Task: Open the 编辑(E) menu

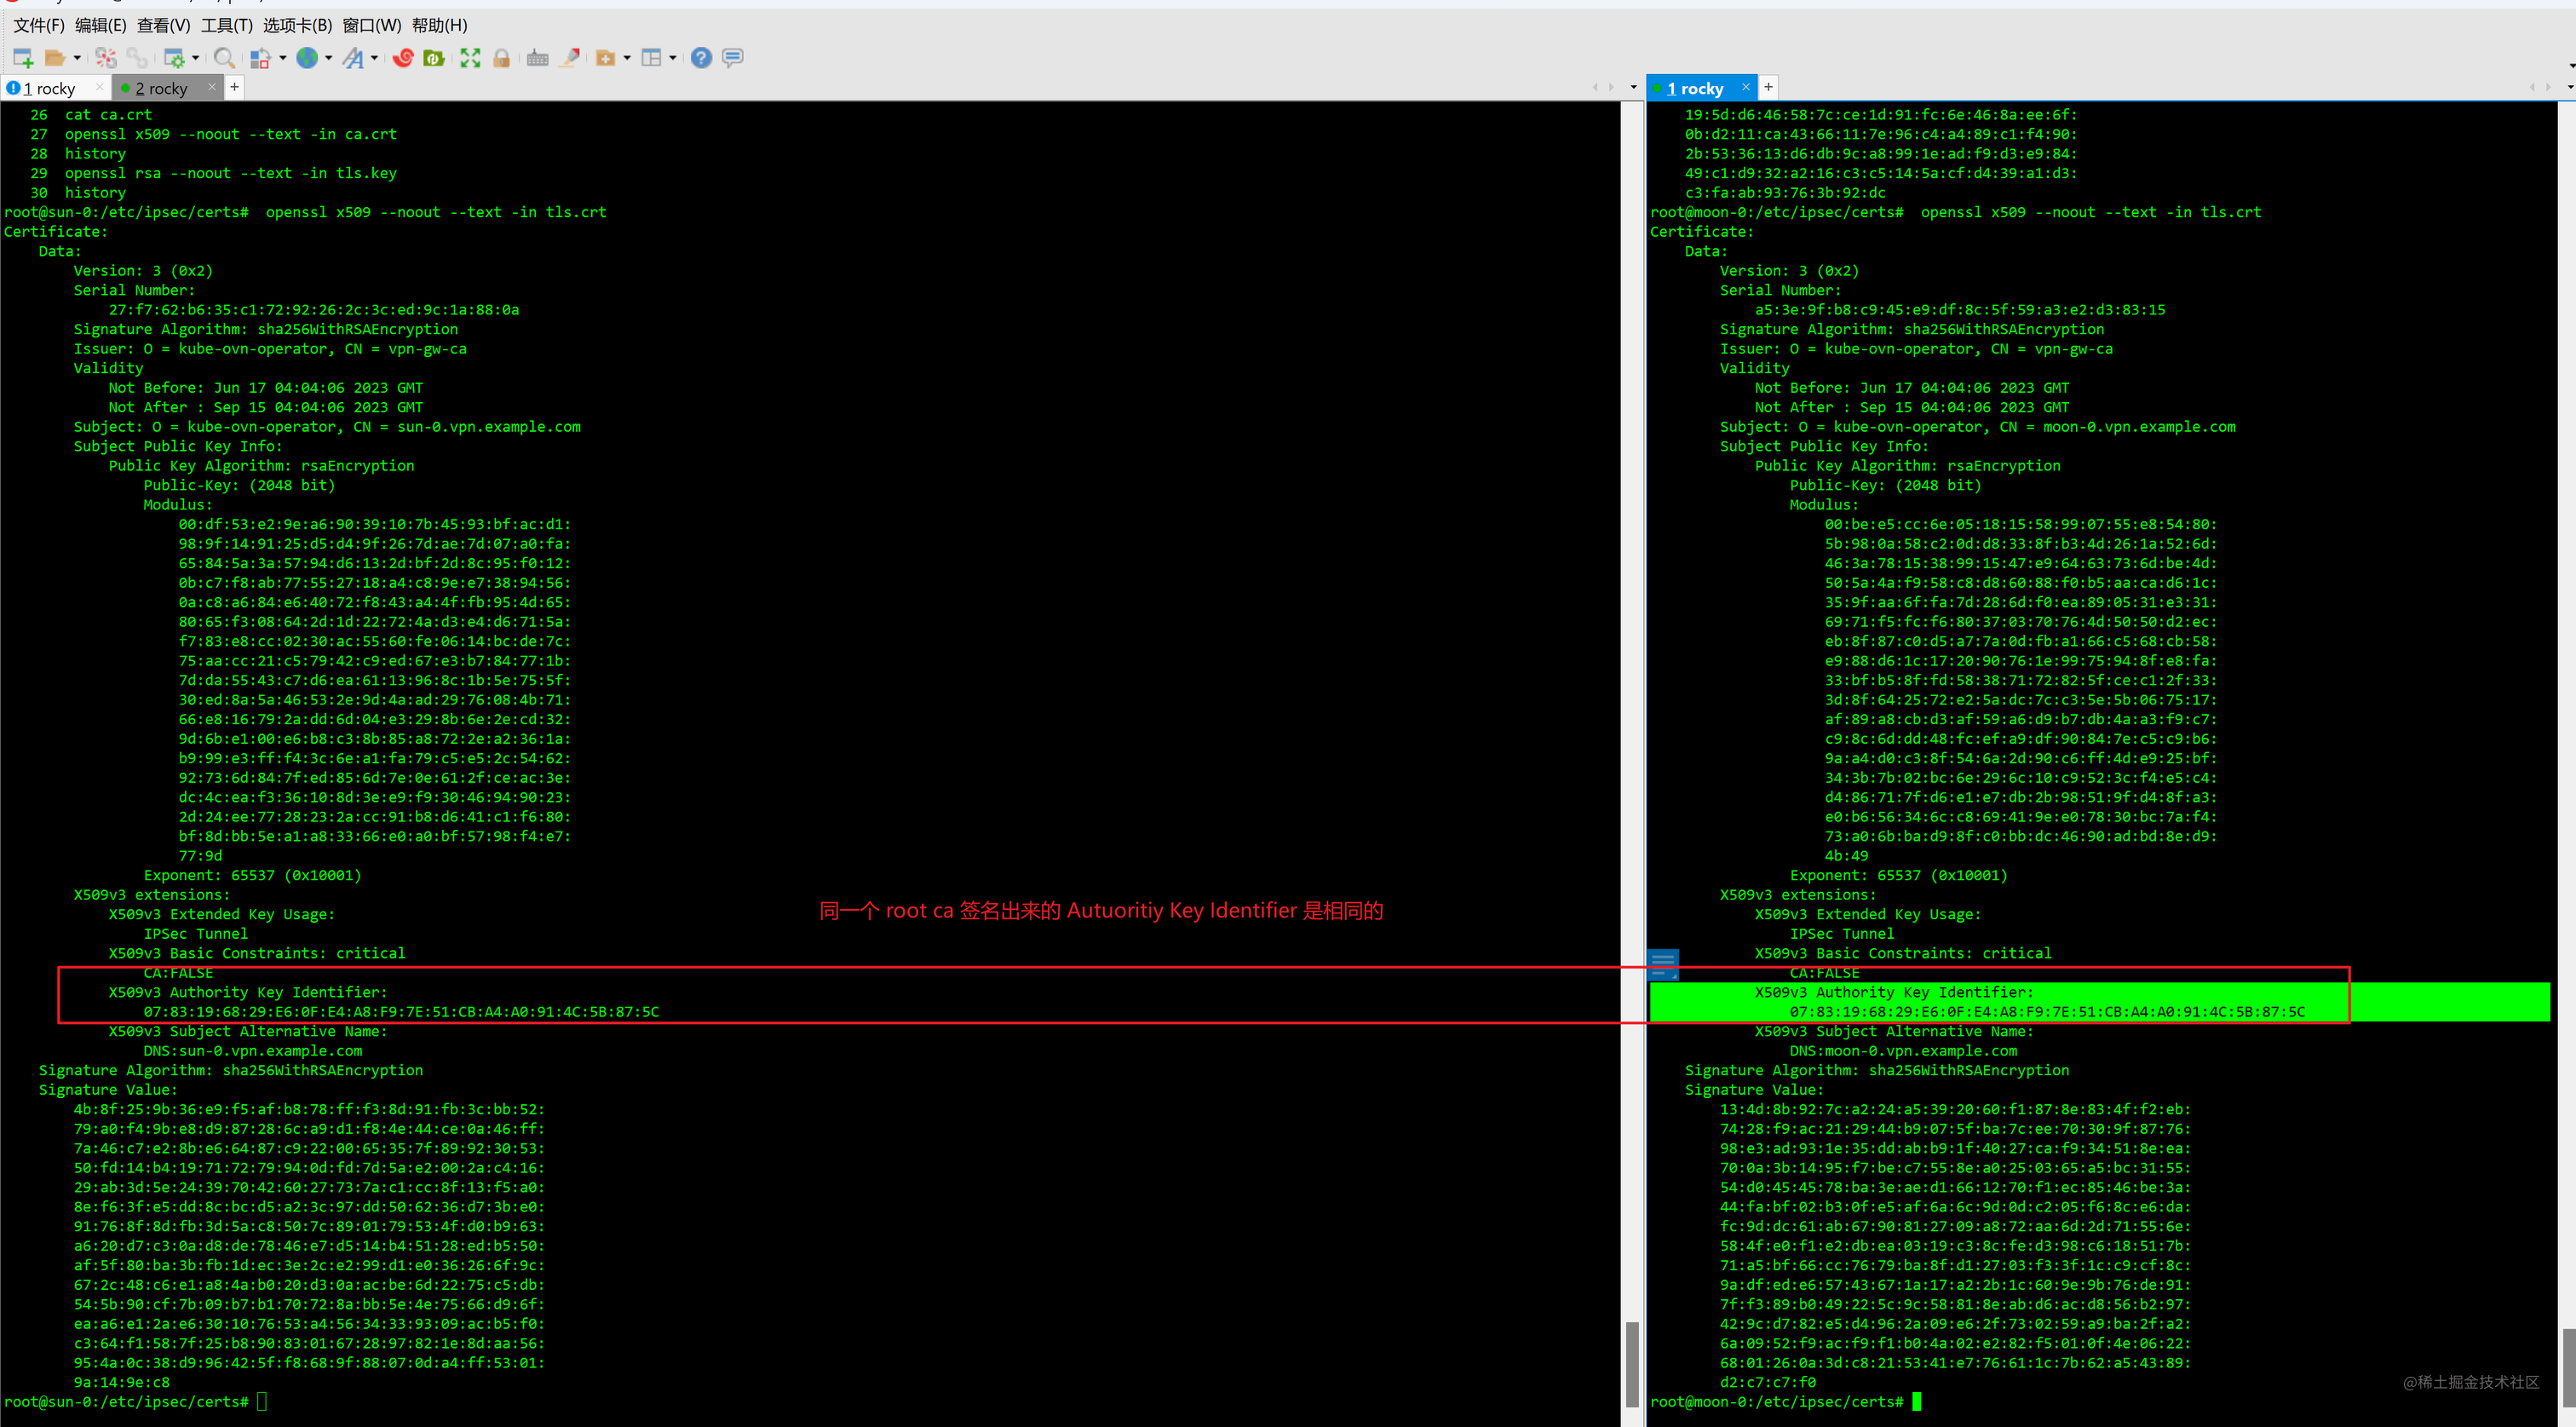Action: click(x=101, y=25)
